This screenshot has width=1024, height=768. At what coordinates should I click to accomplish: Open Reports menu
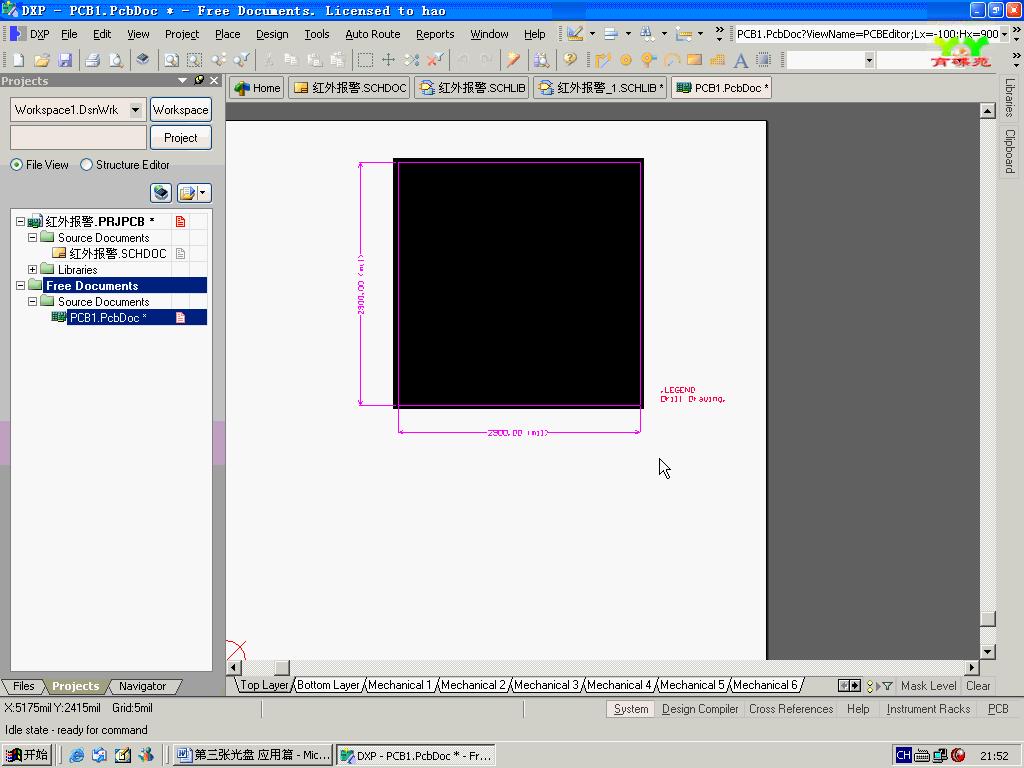click(x=435, y=34)
